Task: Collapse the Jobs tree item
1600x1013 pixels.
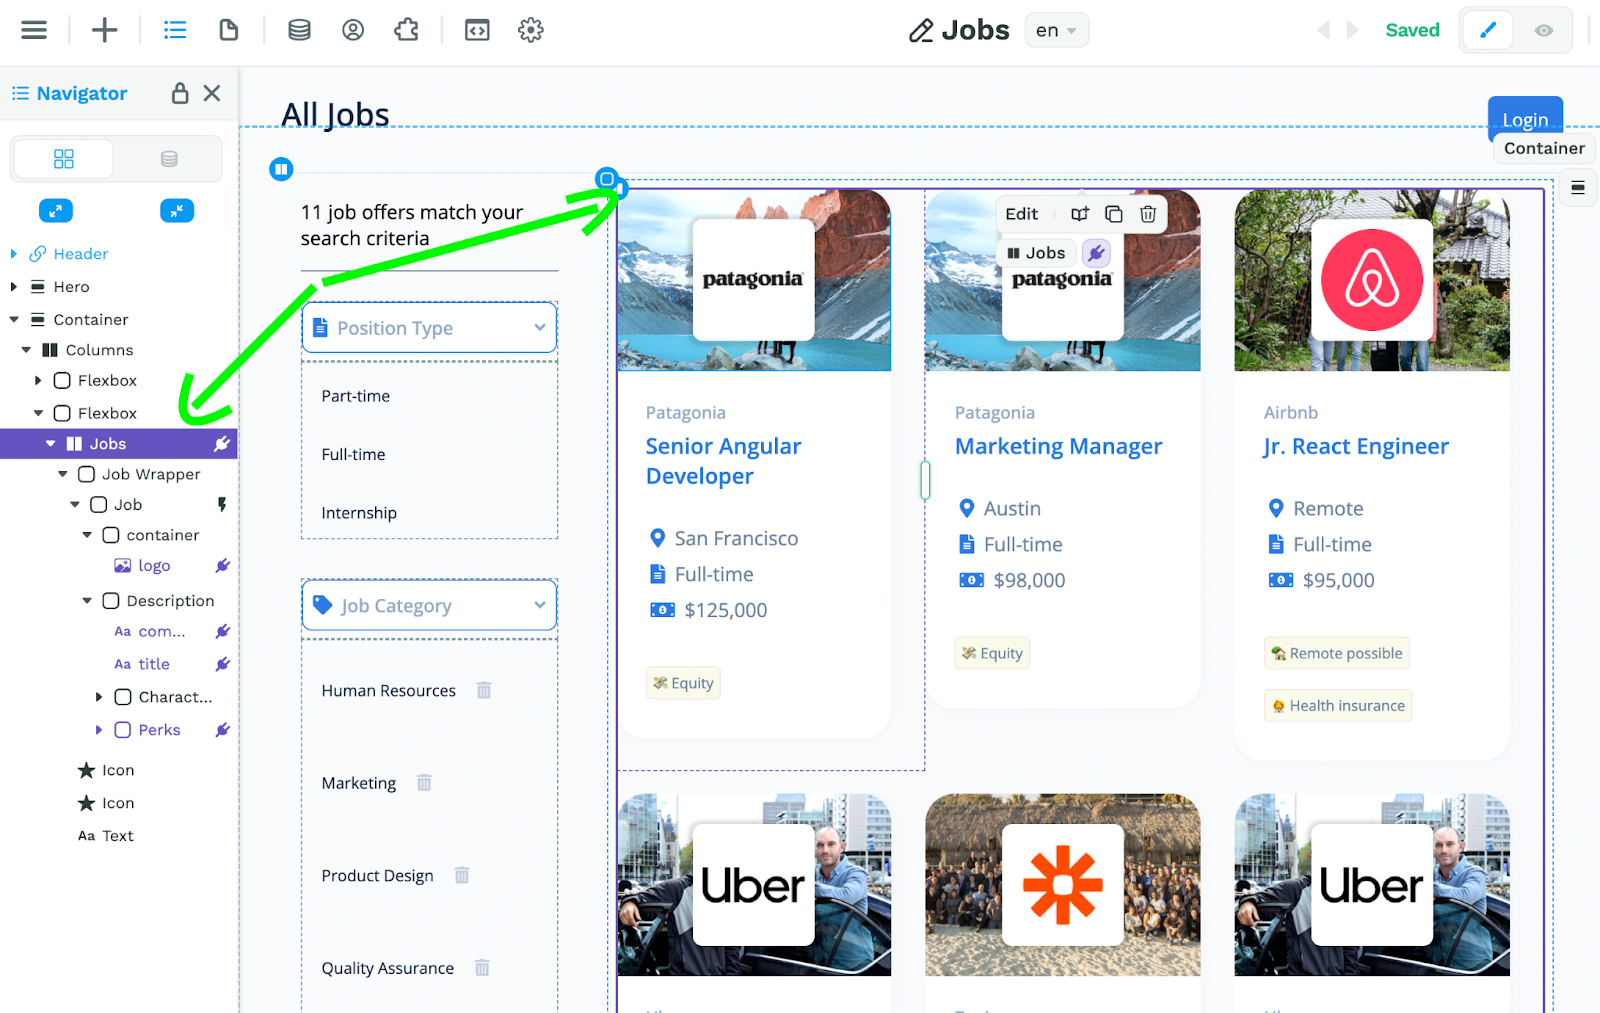Action: click(51, 444)
